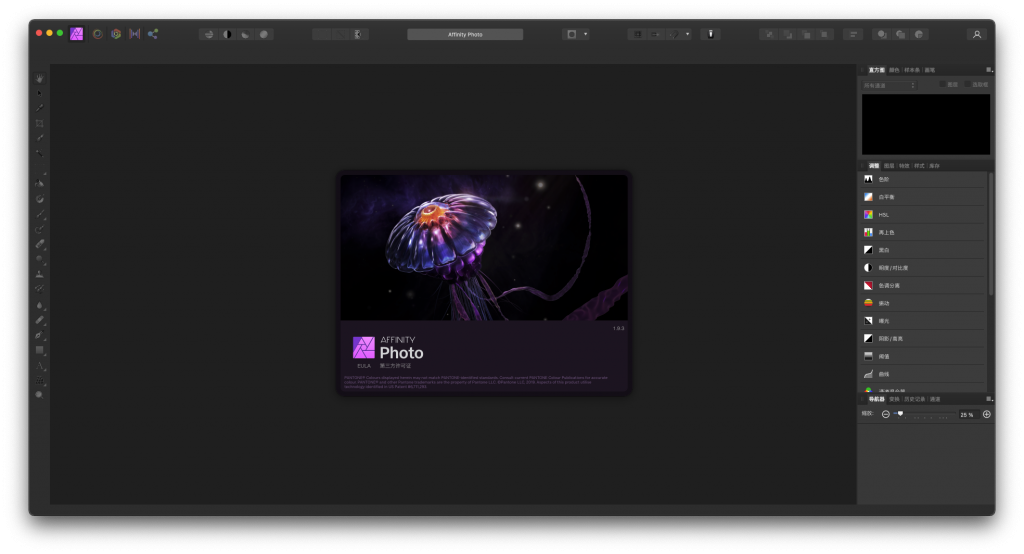Switch to the 画笔 tab
This screenshot has width=1024, height=554.
pyautogui.click(x=929, y=70)
